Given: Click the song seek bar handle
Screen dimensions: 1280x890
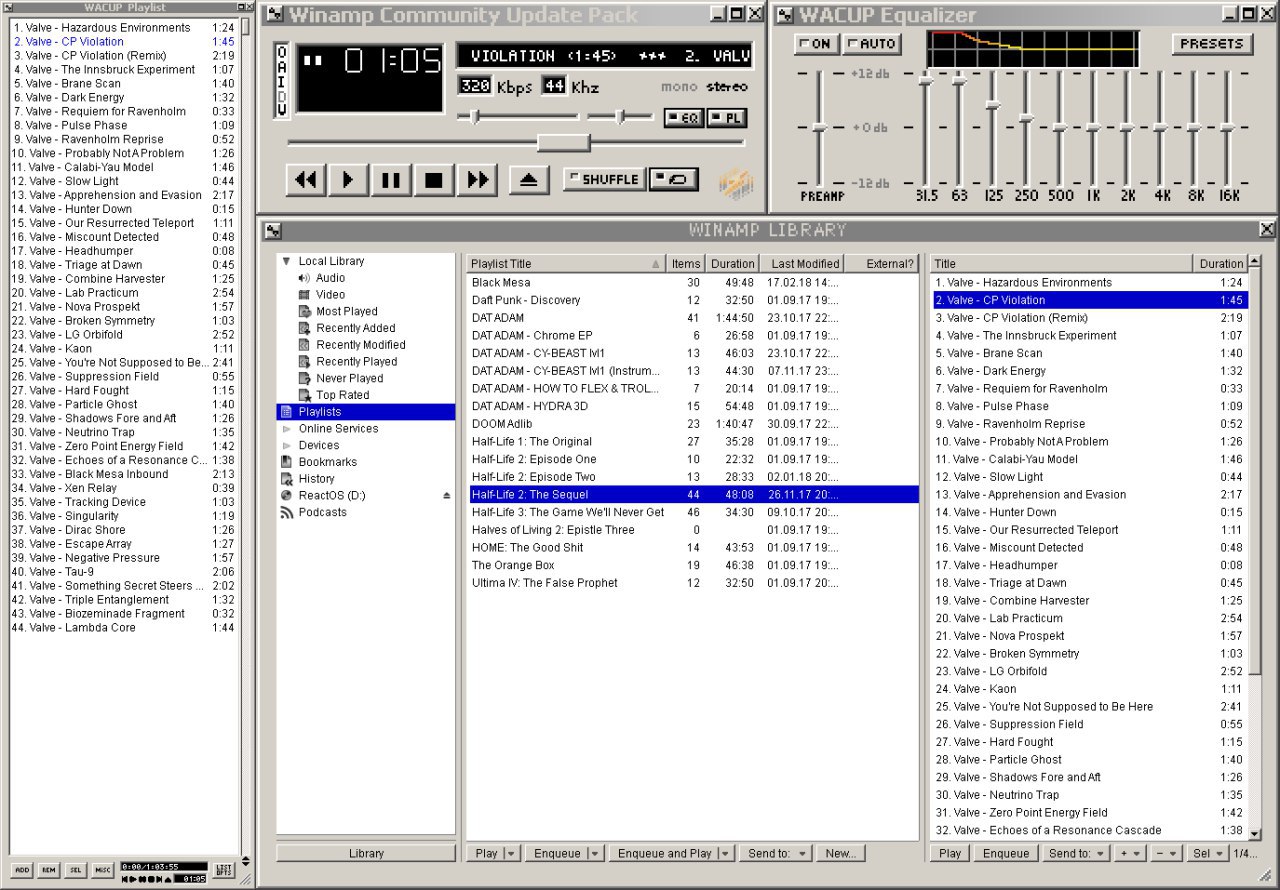Looking at the screenshot, I should 563,143.
